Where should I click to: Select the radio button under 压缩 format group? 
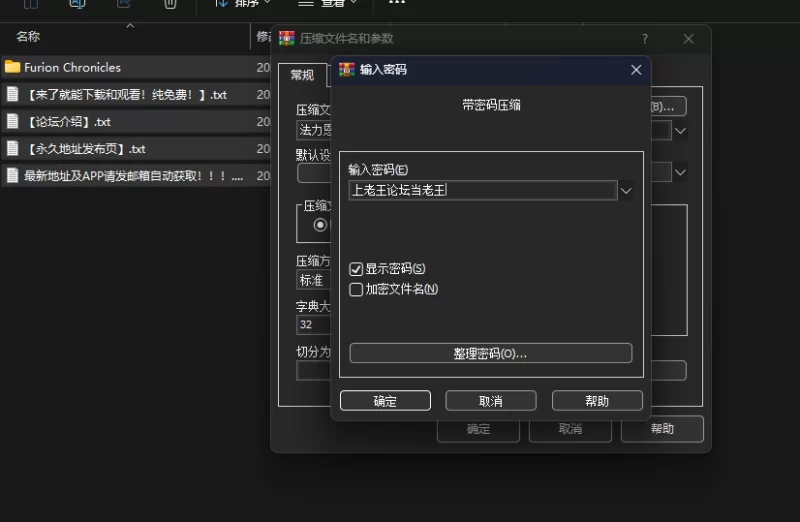[x=320, y=225]
